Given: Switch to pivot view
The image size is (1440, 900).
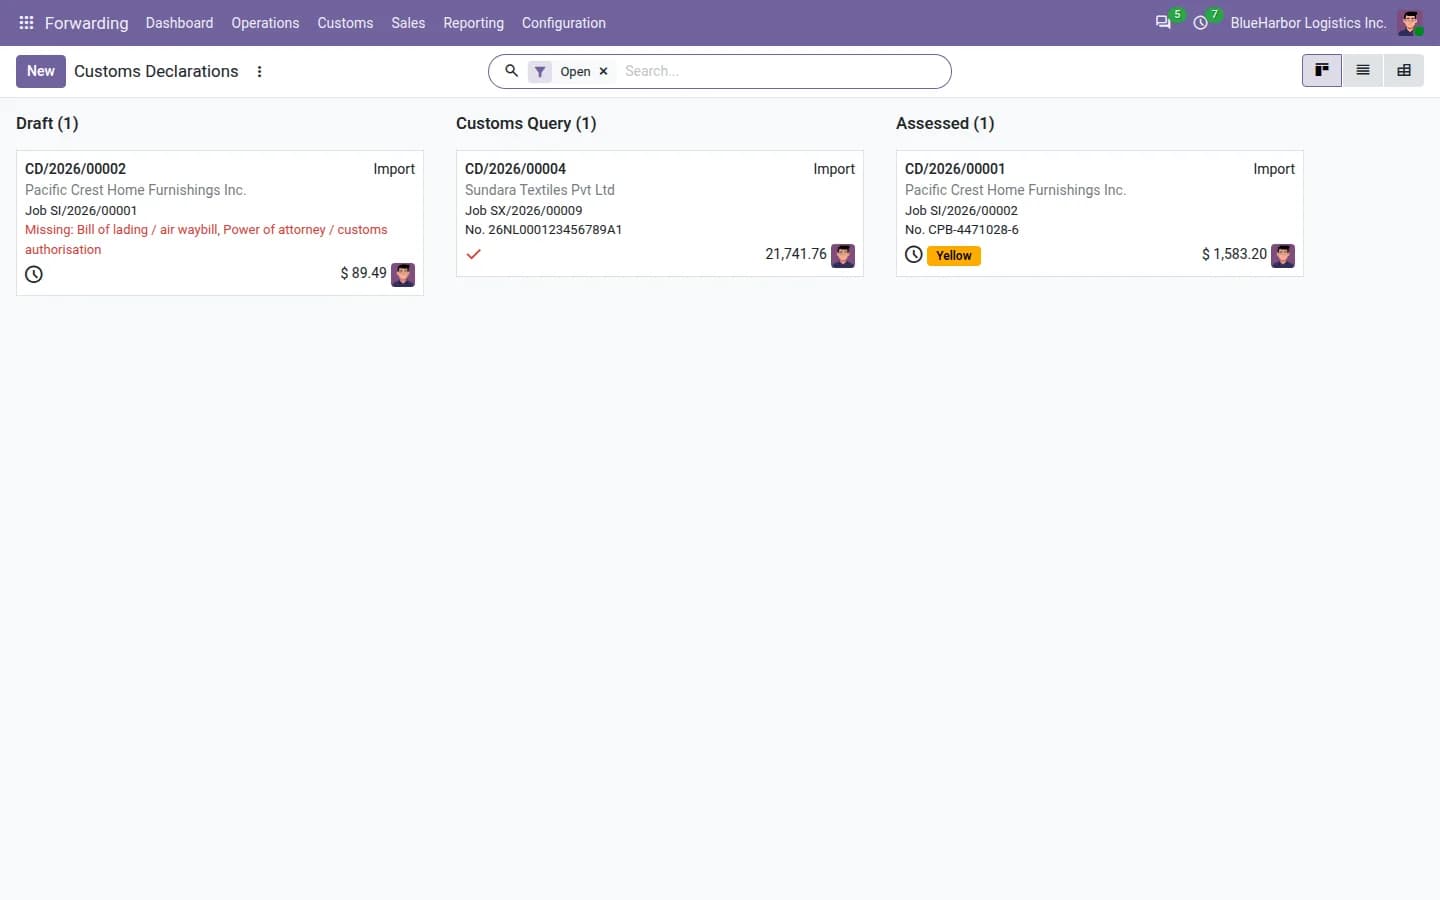Looking at the screenshot, I should 1404,70.
